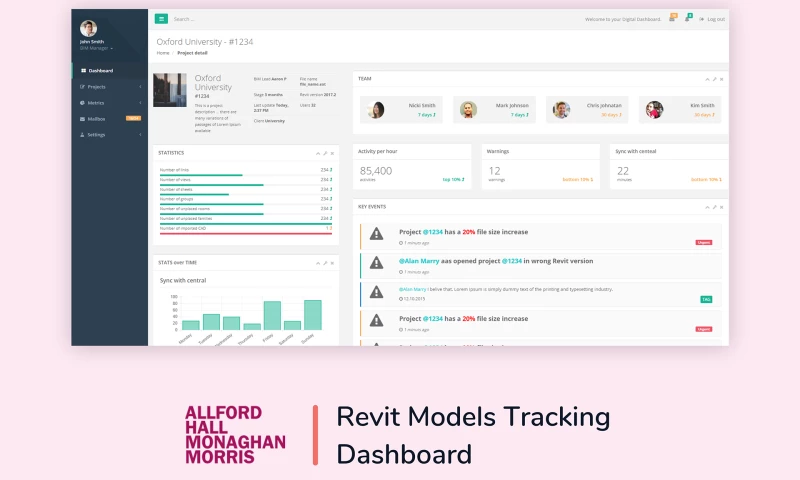Collapse the STATISTICS panel

[318, 154]
